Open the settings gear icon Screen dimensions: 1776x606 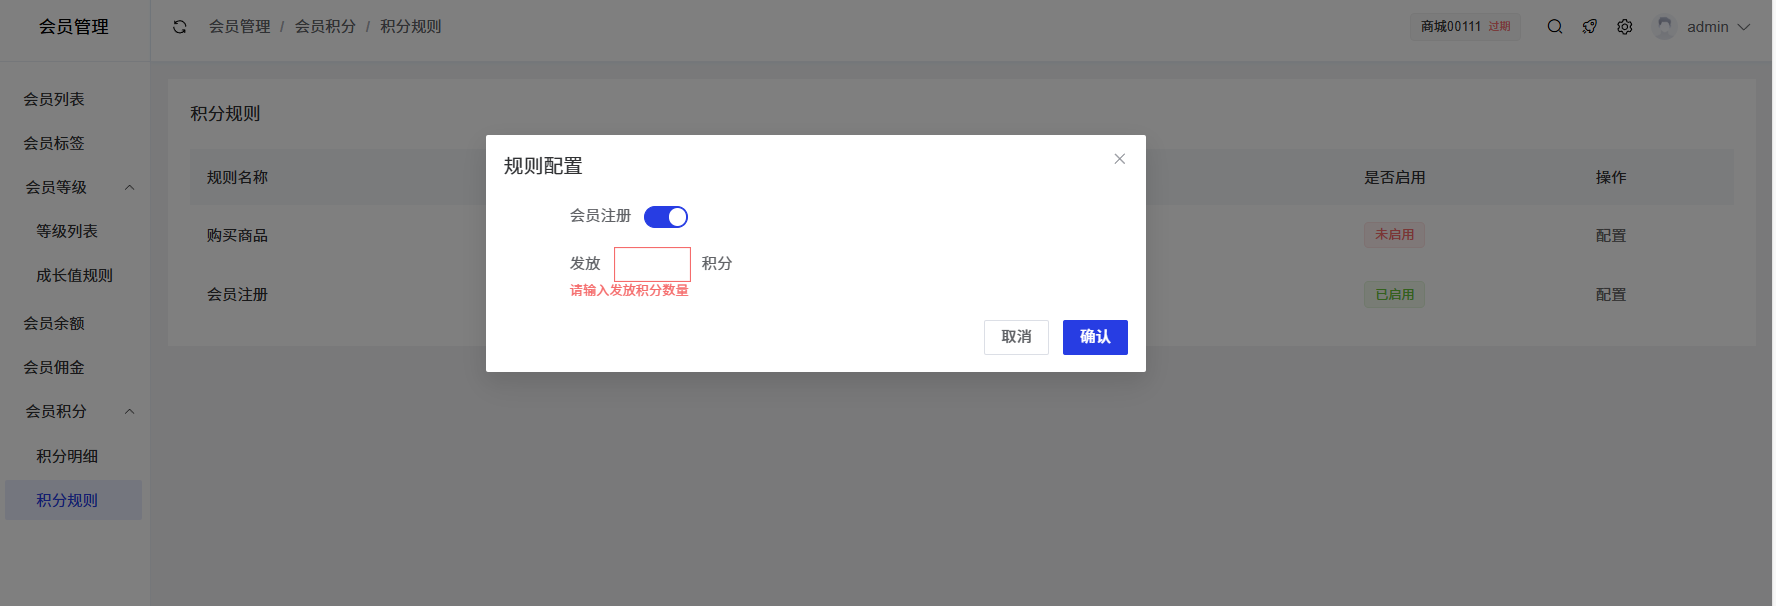[x=1625, y=27]
